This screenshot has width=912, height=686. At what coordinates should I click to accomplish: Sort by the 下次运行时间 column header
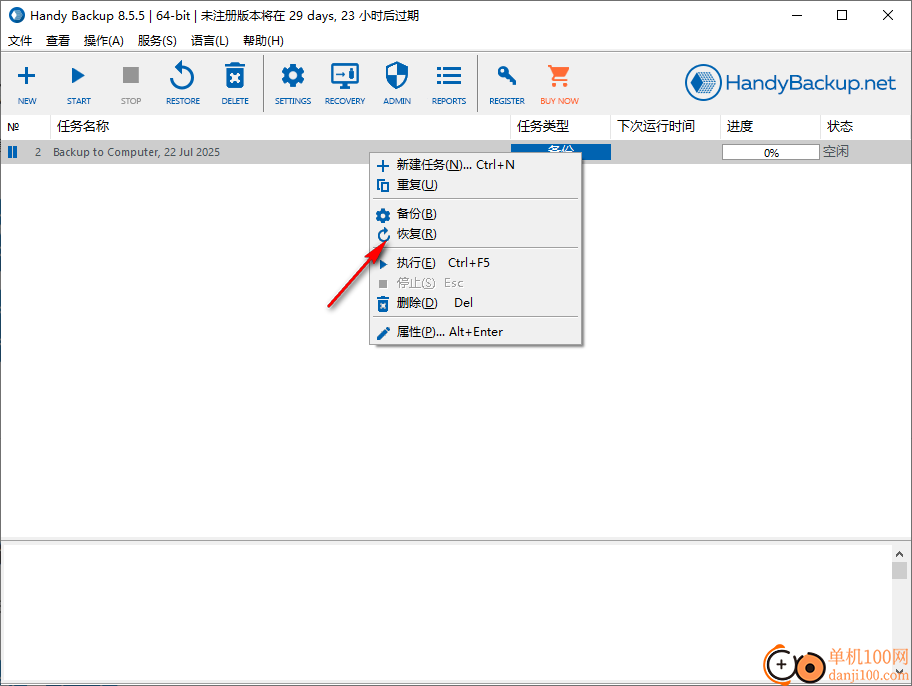[666, 127]
